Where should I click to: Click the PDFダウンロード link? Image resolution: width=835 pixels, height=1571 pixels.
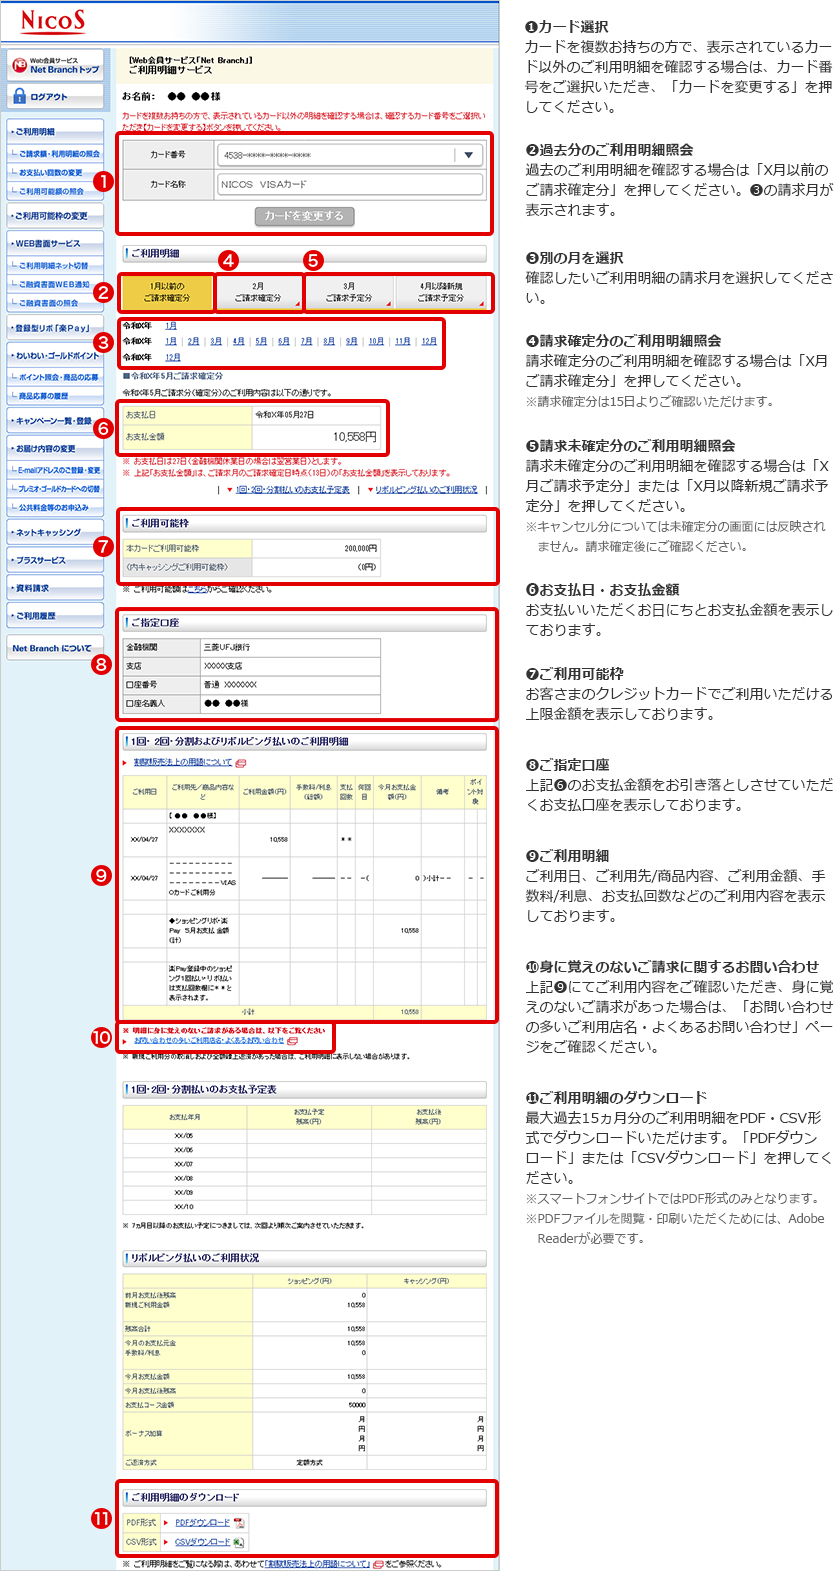point(202,1522)
